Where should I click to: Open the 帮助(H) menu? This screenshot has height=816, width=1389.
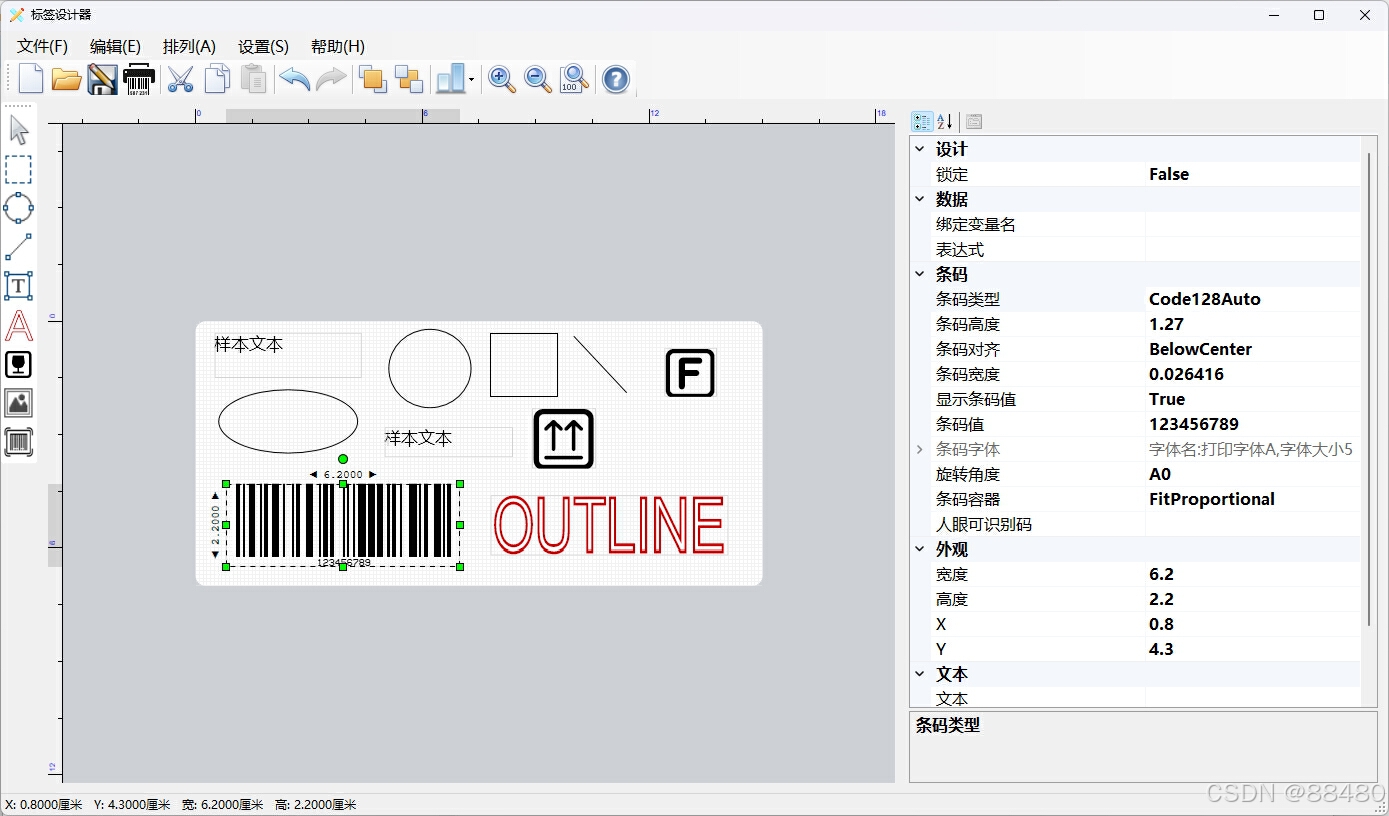[337, 46]
